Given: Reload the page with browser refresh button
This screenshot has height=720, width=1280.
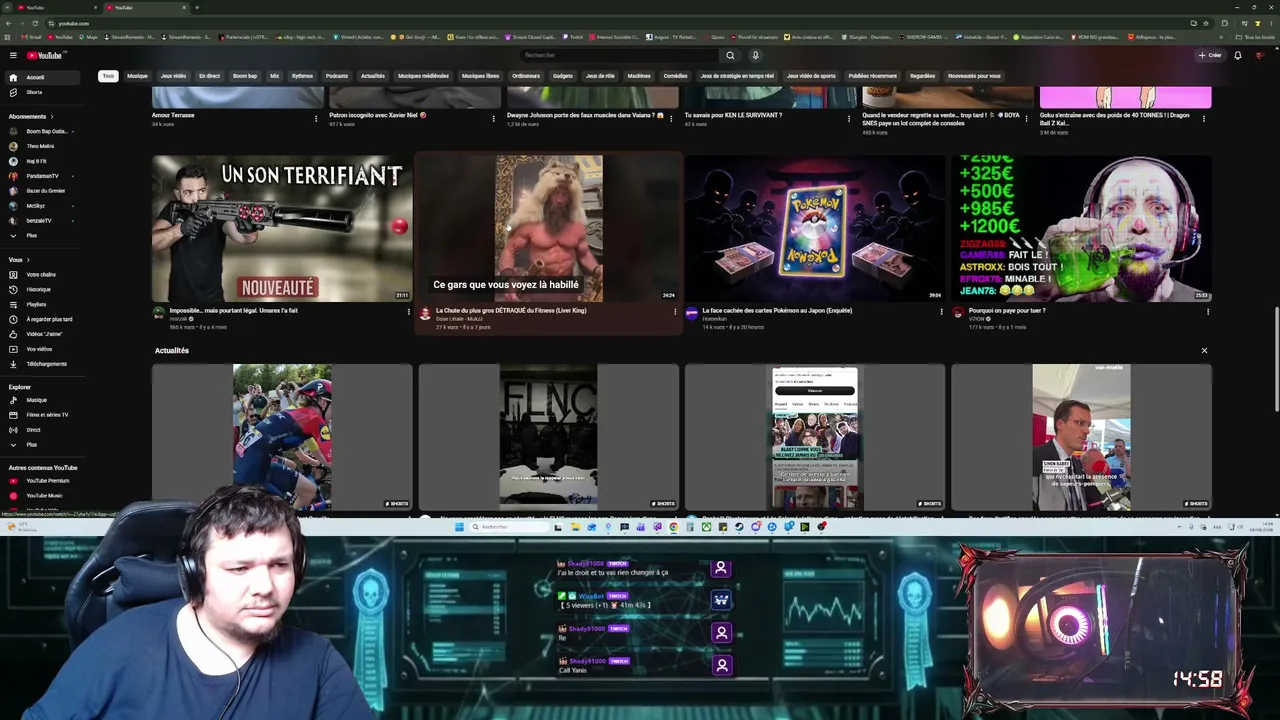Looking at the screenshot, I should [x=35, y=23].
